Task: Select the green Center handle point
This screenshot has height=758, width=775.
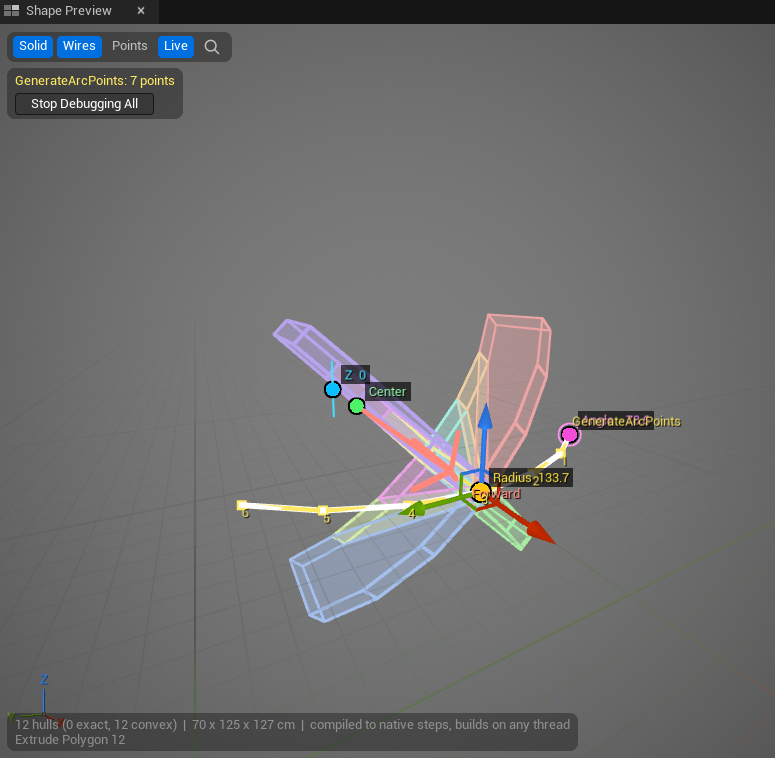Action: [356, 406]
